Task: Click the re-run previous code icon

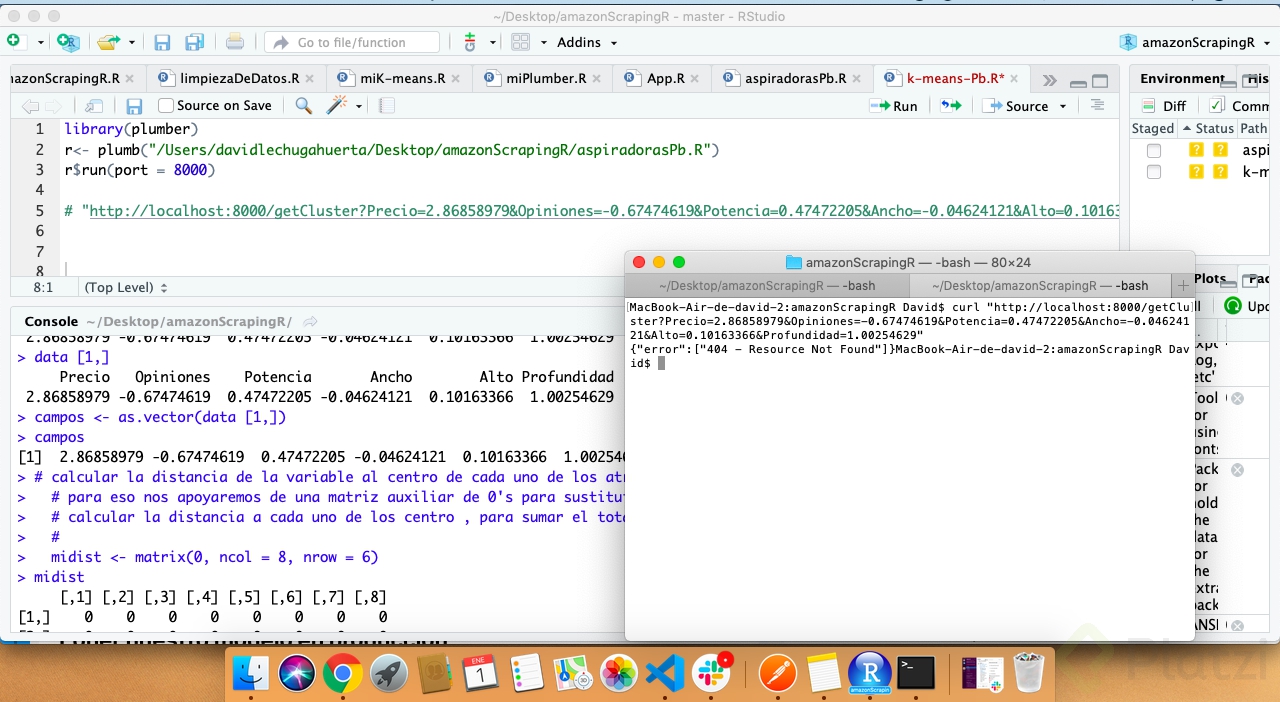Action: pyautogui.click(x=951, y=105)
